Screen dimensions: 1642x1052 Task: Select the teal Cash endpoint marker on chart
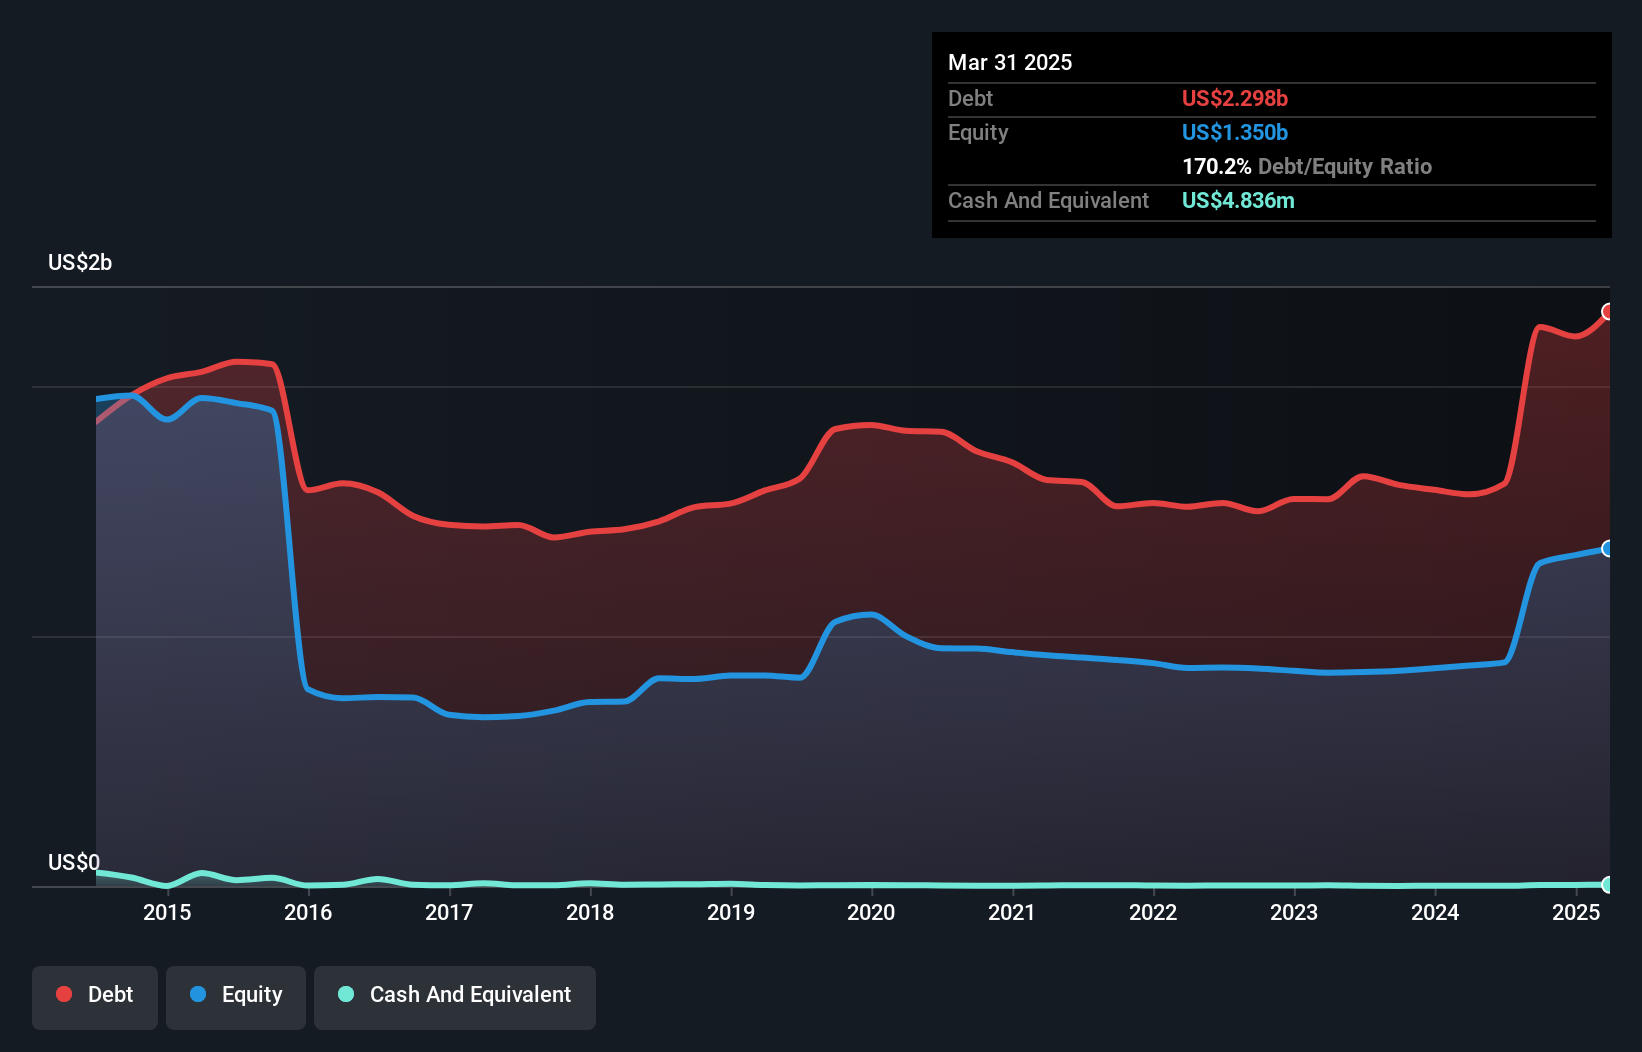[x=1608, y=884]
